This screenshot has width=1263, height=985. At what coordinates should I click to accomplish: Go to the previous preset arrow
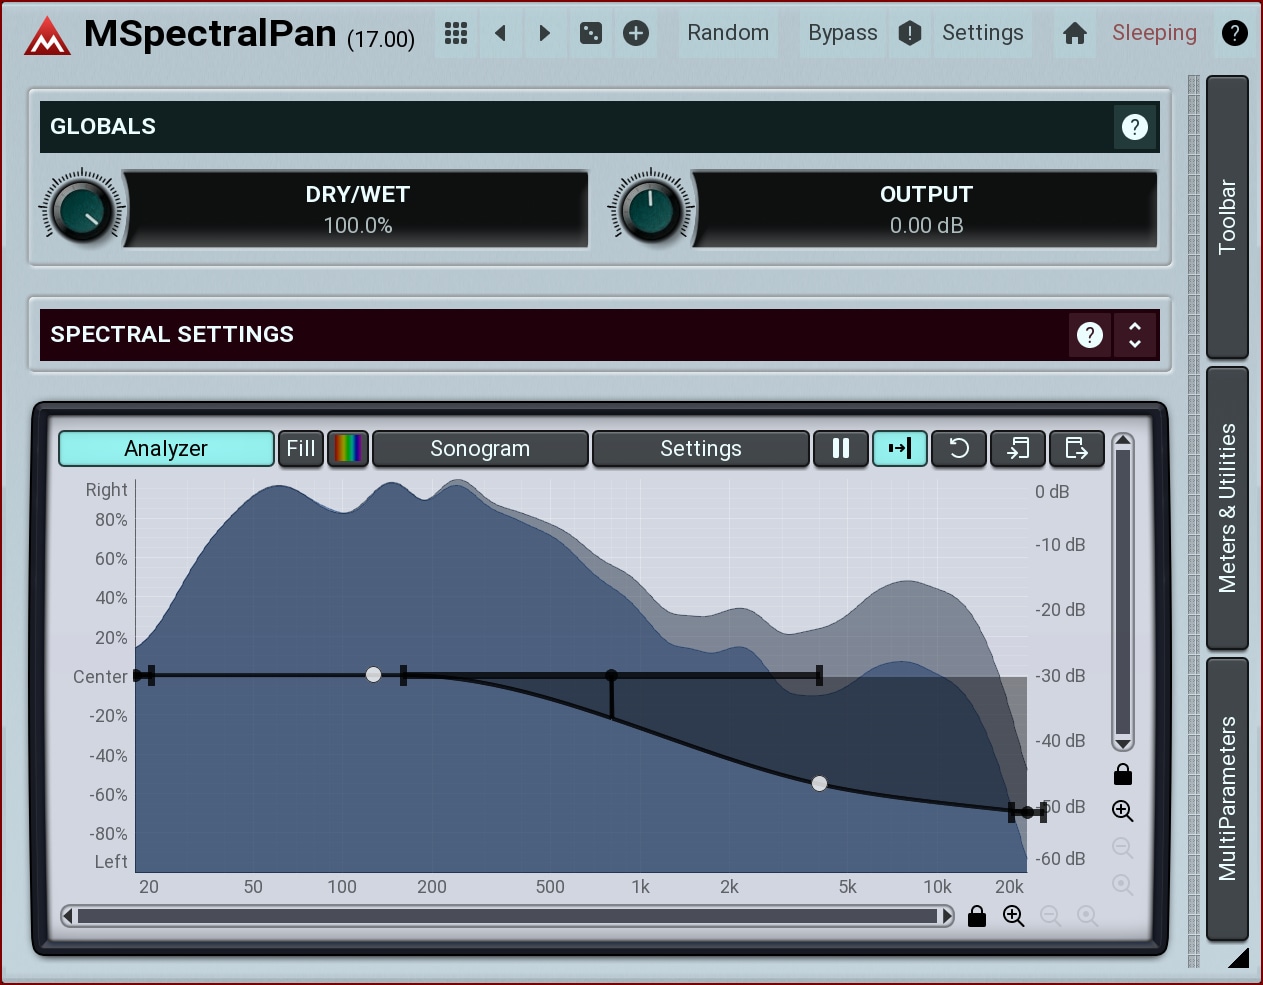pos(501,34)
